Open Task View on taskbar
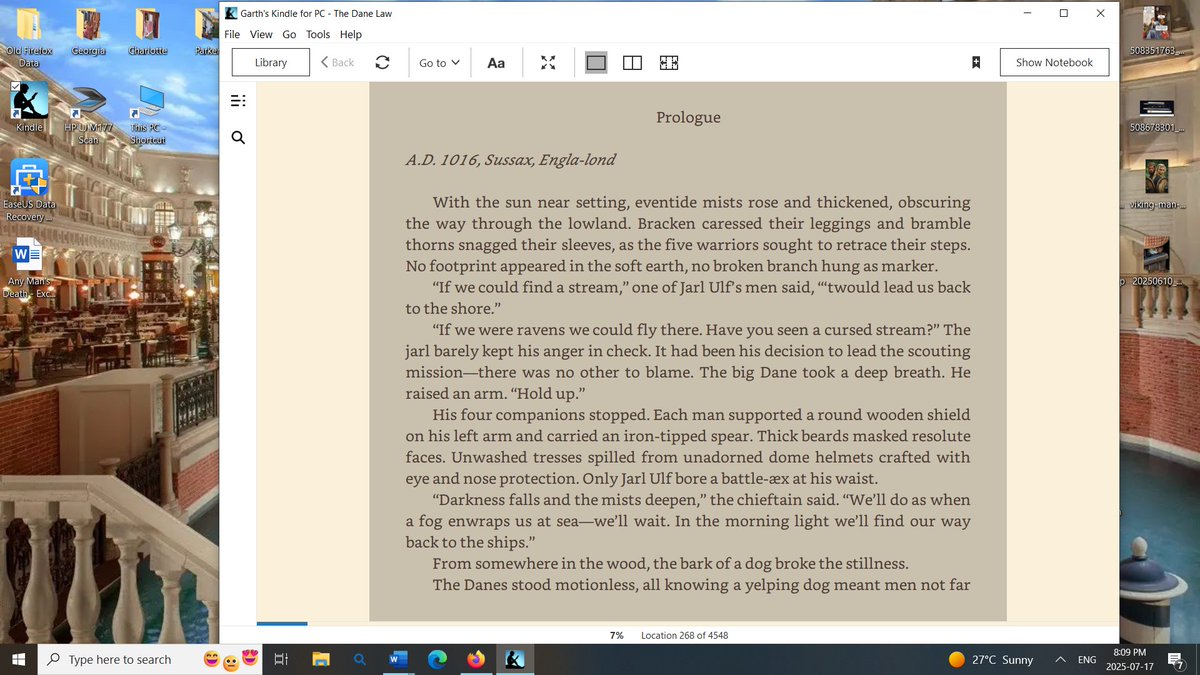 281,659
